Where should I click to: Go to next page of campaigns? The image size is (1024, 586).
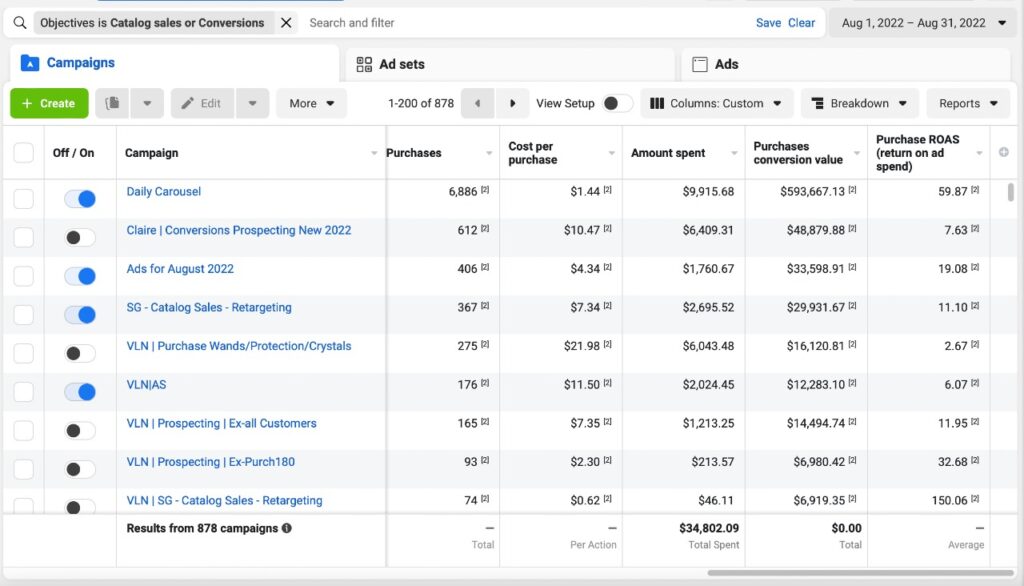[x=512, y=103]
